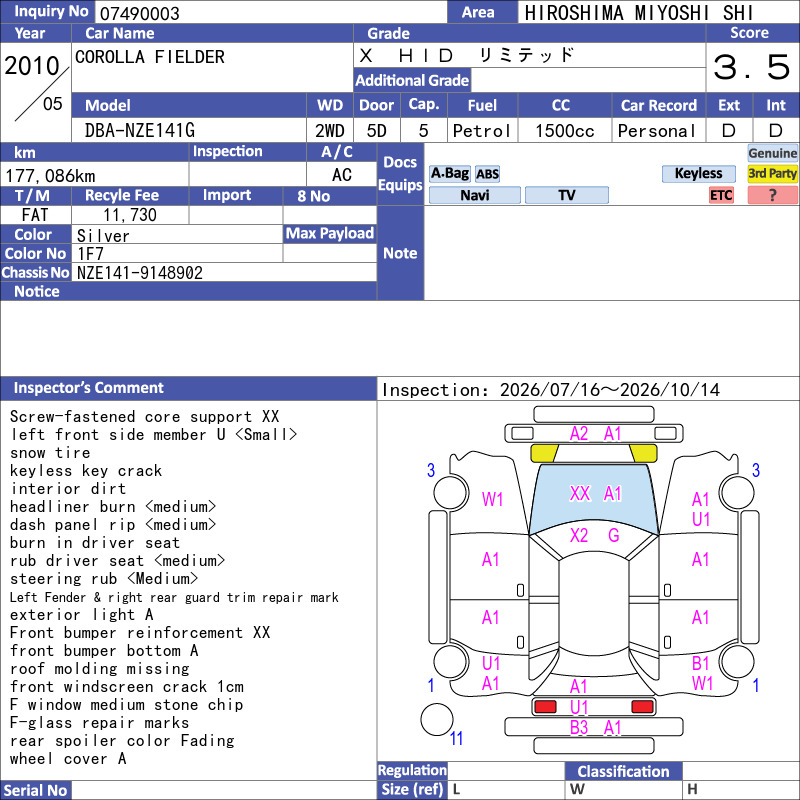Click the Navi equipment button
Viewport: 800px width, 800px height.
[474, 195]
